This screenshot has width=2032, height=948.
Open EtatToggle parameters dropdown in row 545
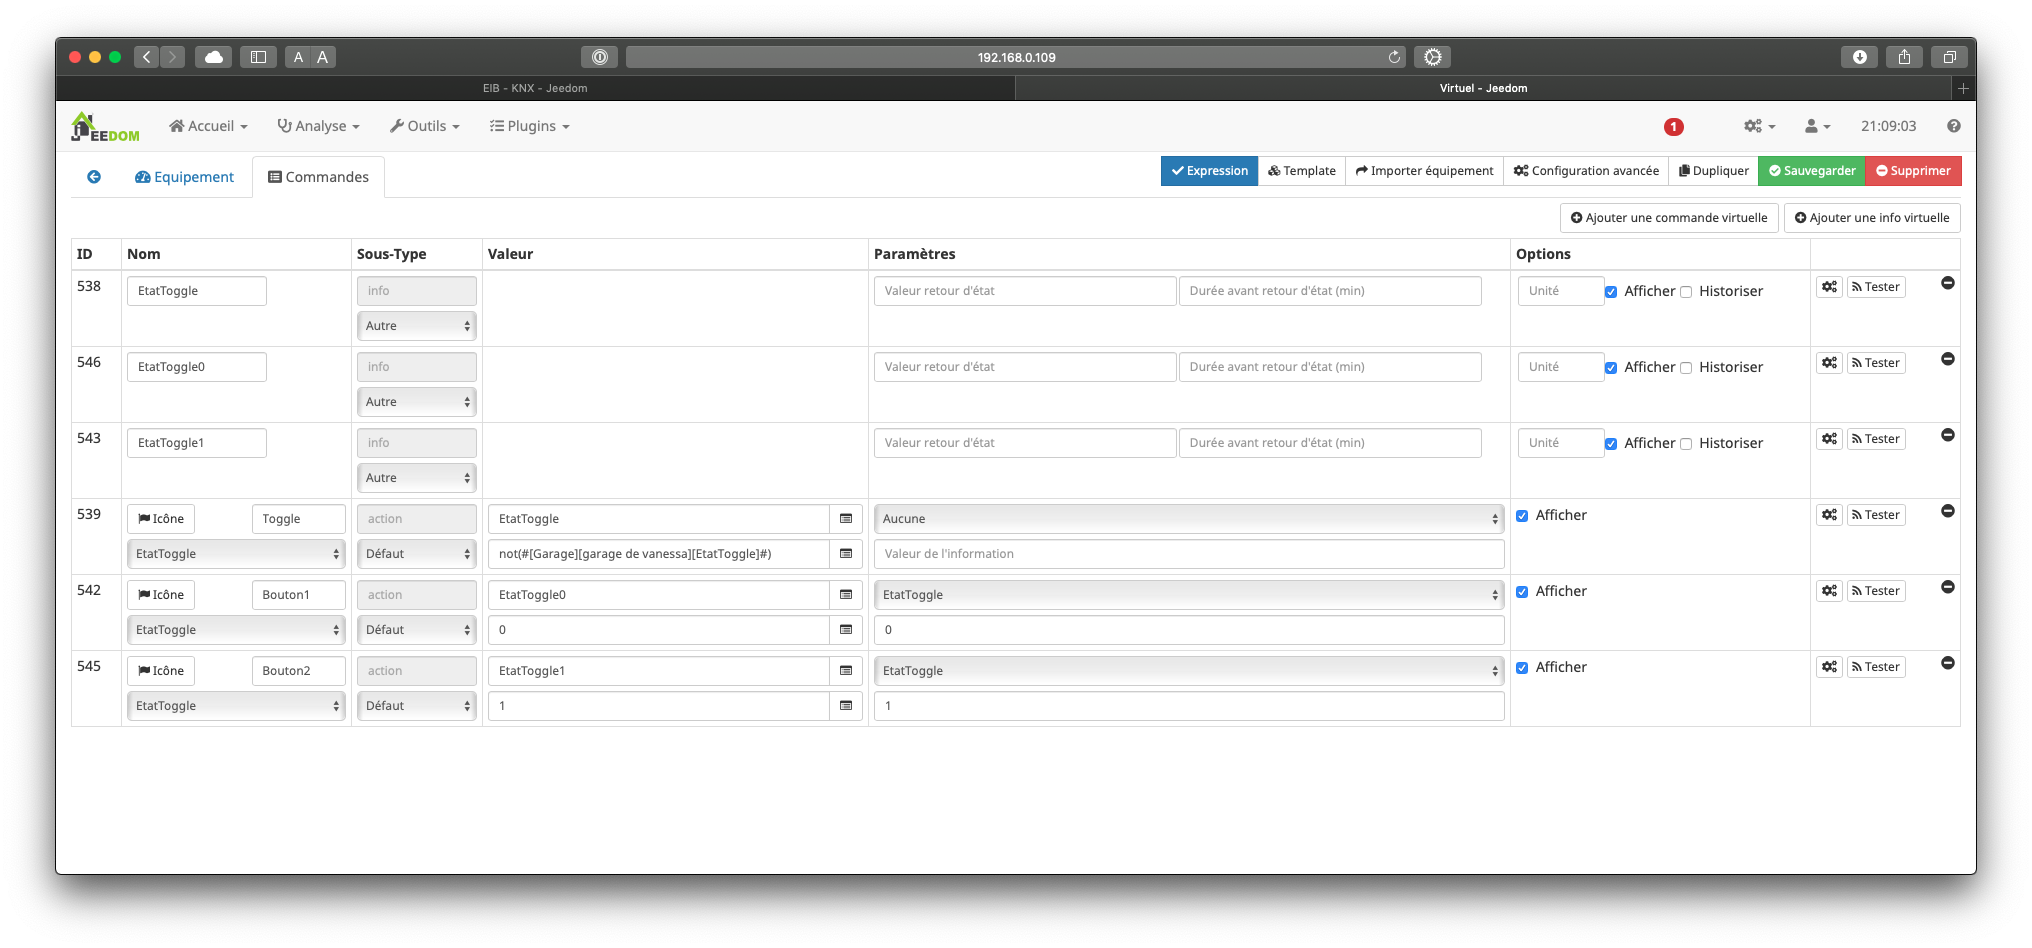[1189, 671]
